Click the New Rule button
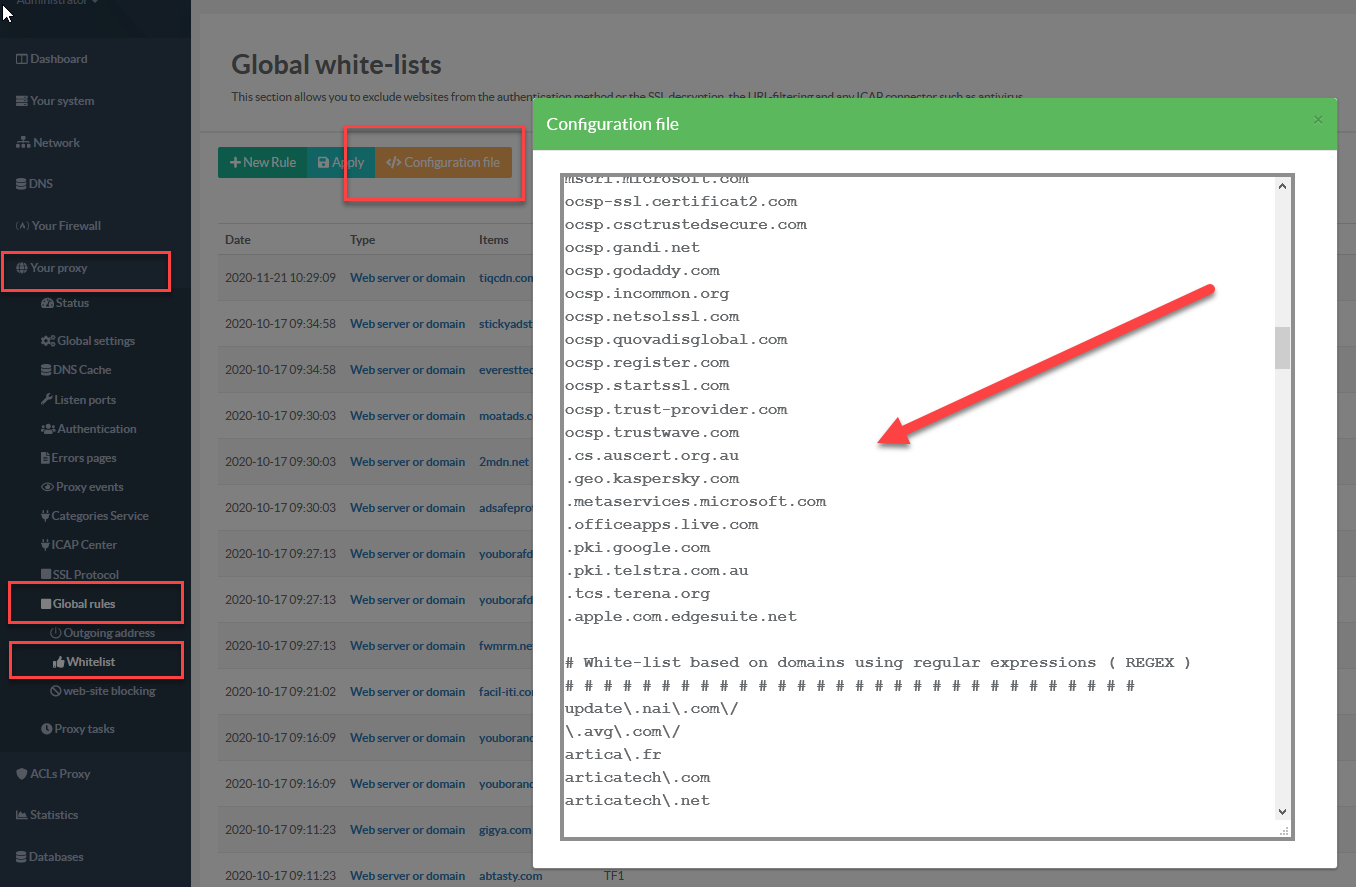 (262, 162)
